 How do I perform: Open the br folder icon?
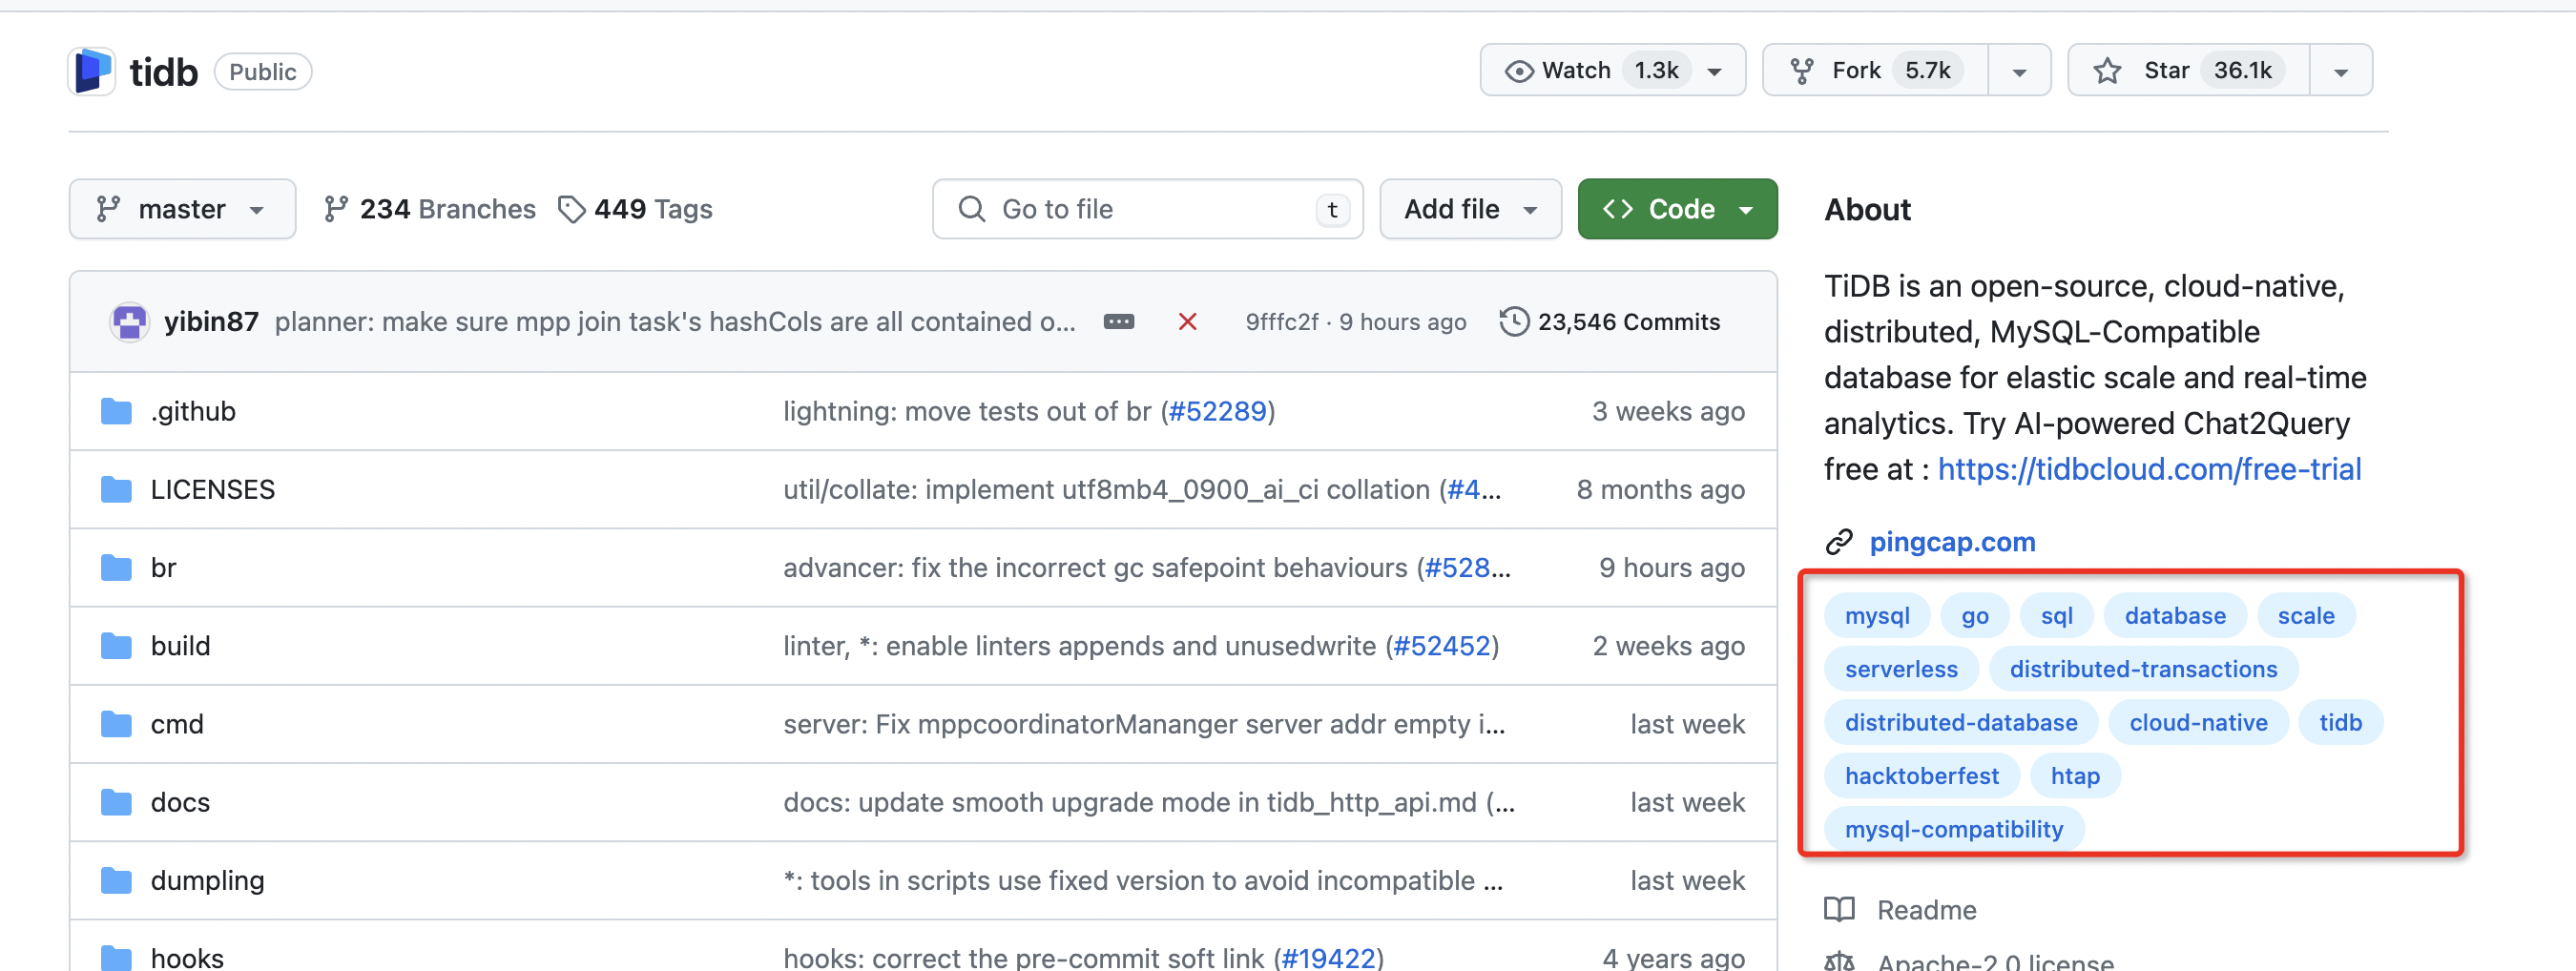(117, 568)
